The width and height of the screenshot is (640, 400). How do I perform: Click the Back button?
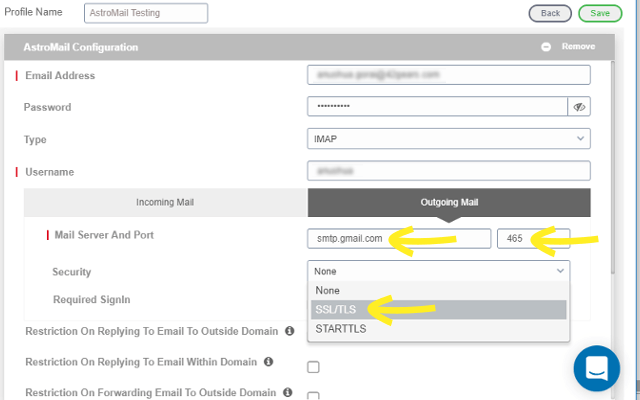pyautogui.click(x=550, y=13)
